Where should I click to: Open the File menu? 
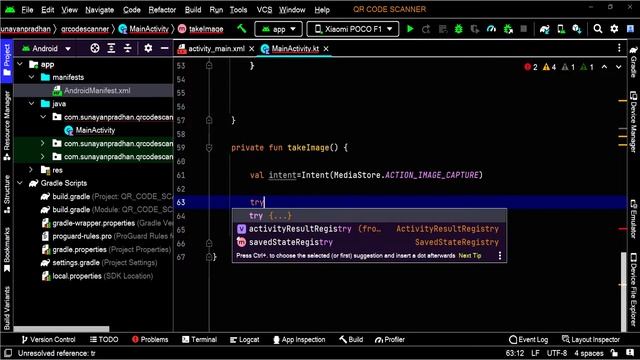point(27,10)
